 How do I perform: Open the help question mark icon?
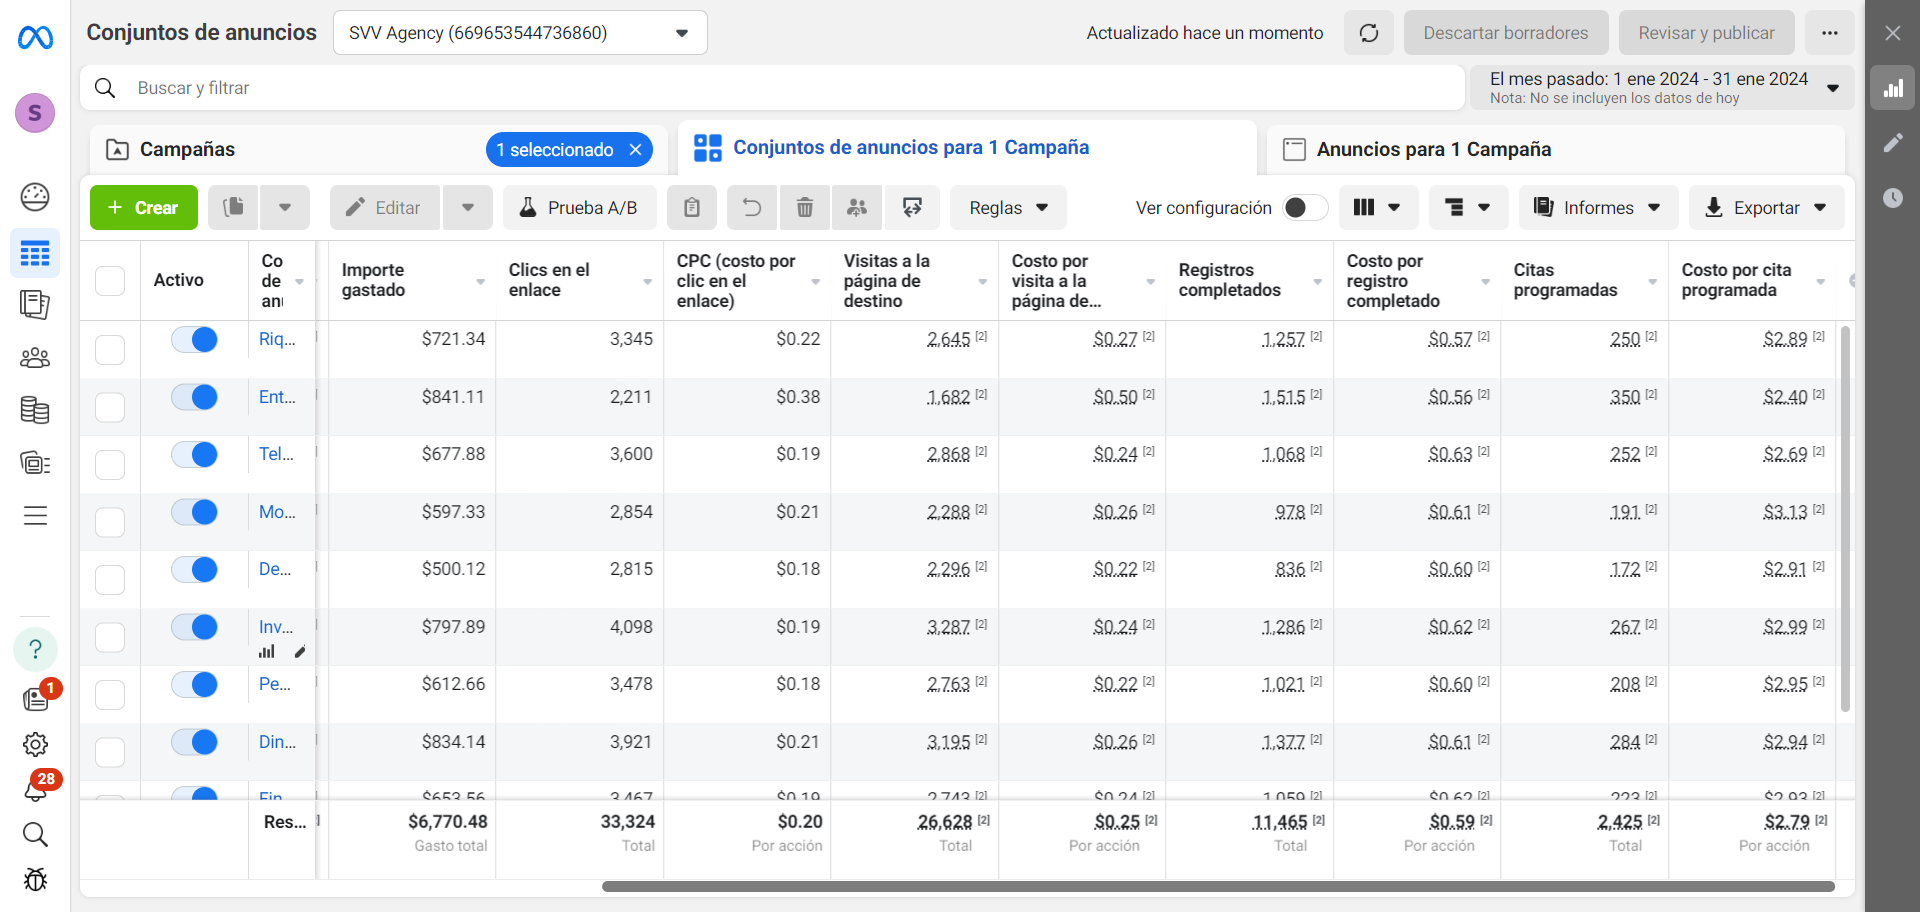35,649
